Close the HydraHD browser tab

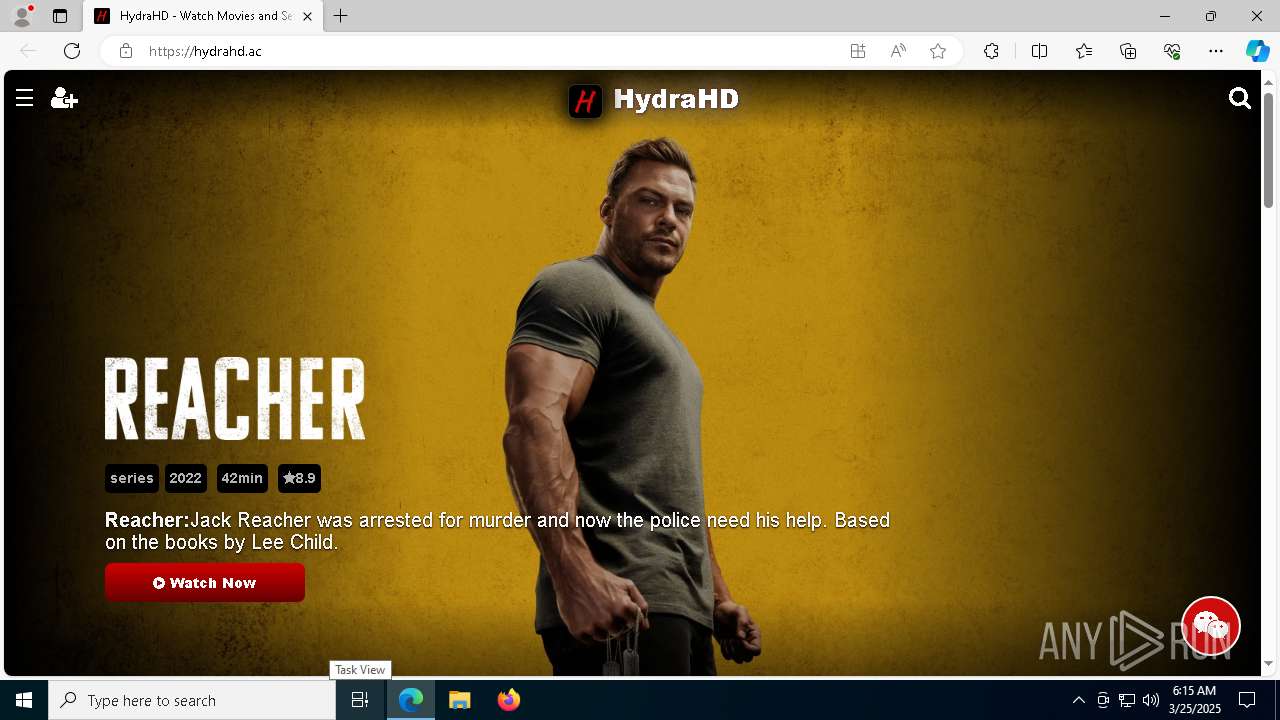click(307, 16)
